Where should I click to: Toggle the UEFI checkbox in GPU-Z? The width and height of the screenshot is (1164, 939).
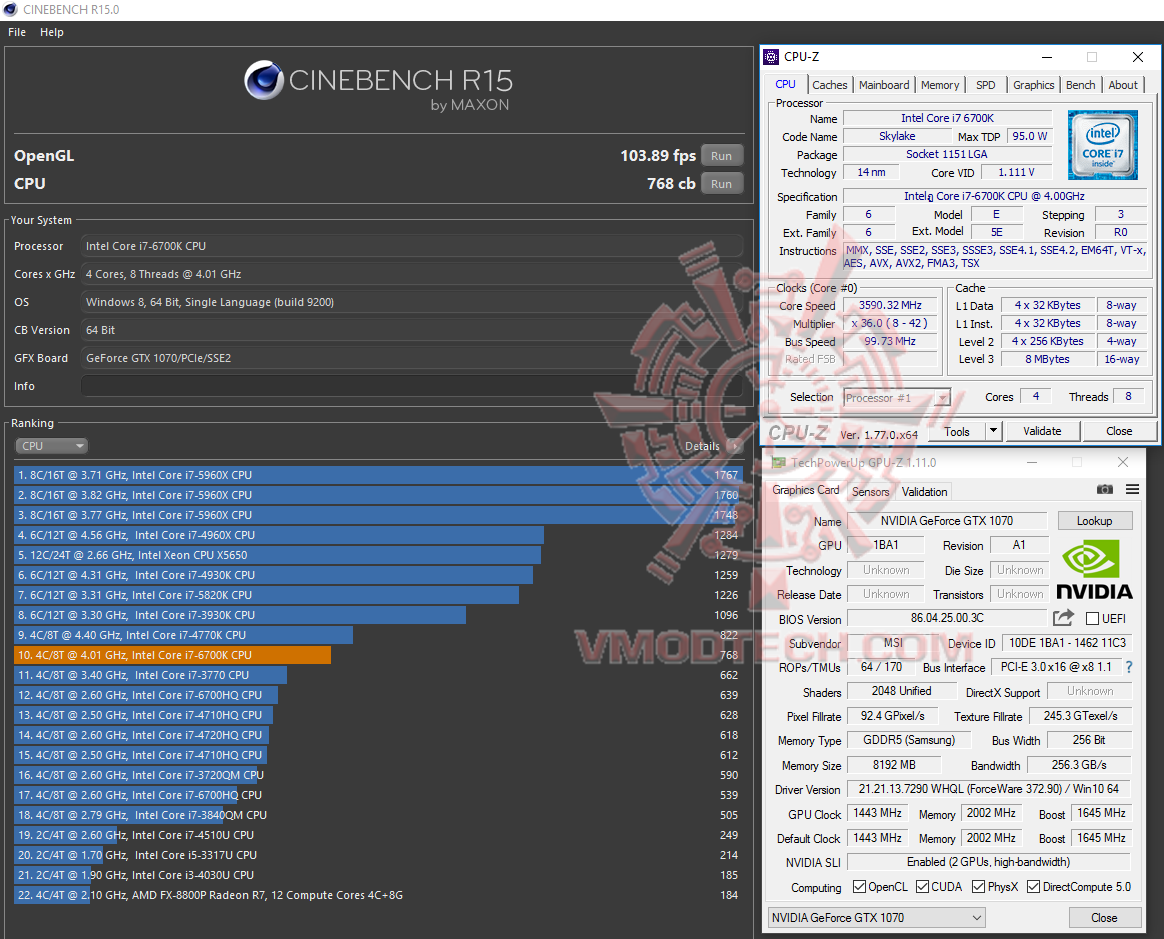(x=1092, y=618)
